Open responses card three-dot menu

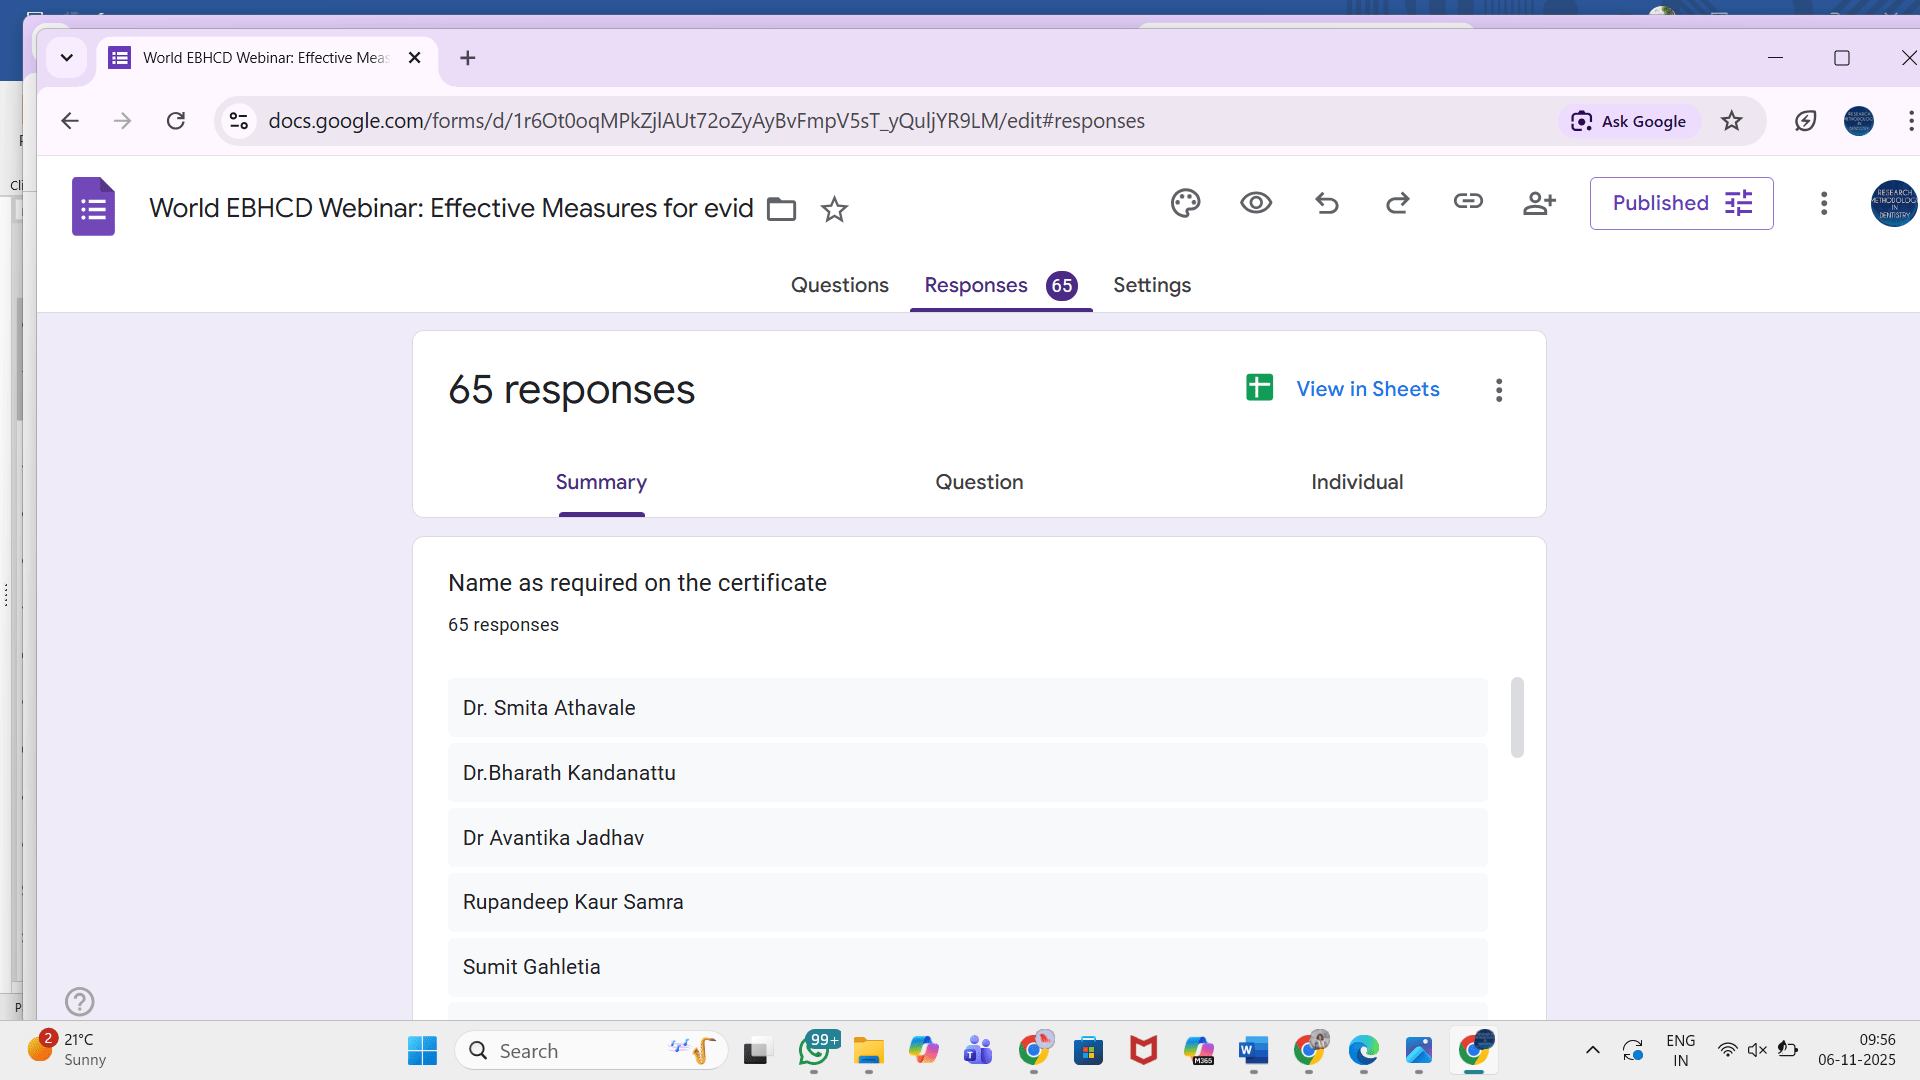1498,390
